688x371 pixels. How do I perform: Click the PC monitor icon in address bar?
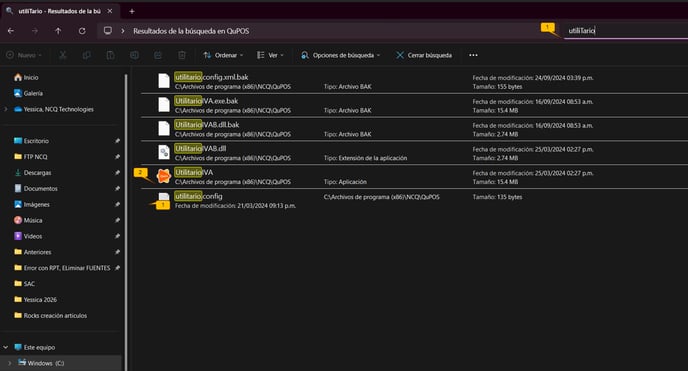(x=108, y=31)
